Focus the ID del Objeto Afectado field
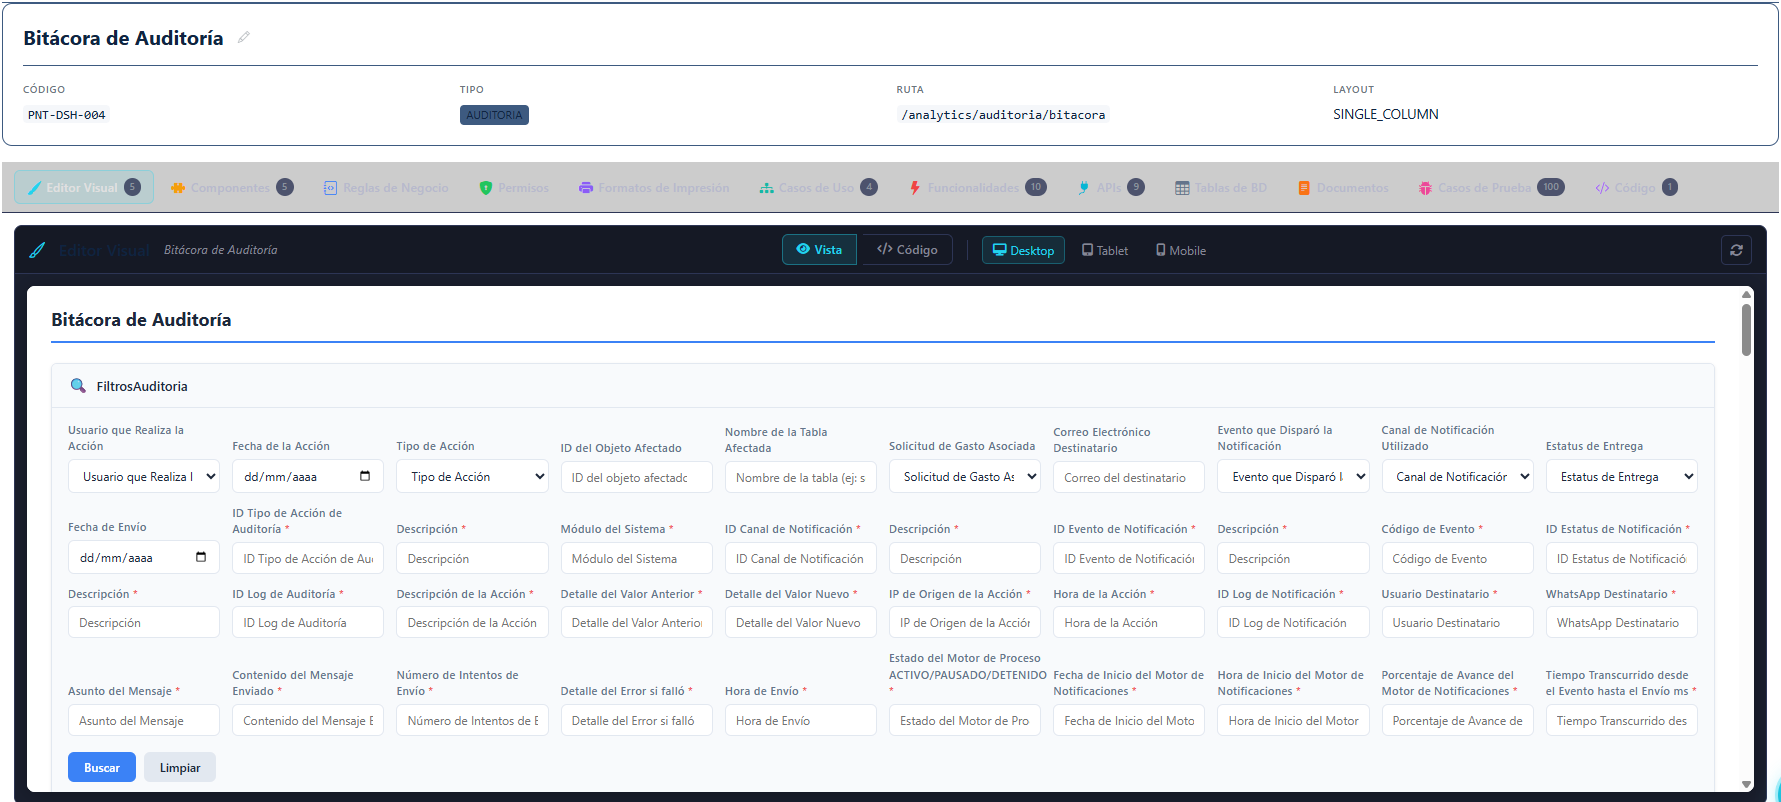Viewport: 1781px width, 802px height. pos(636,477)
